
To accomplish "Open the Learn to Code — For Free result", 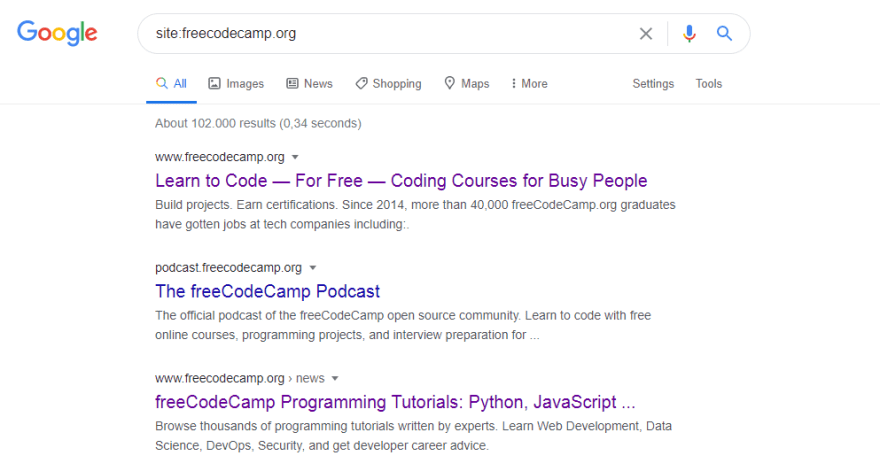I will point(401,181).
